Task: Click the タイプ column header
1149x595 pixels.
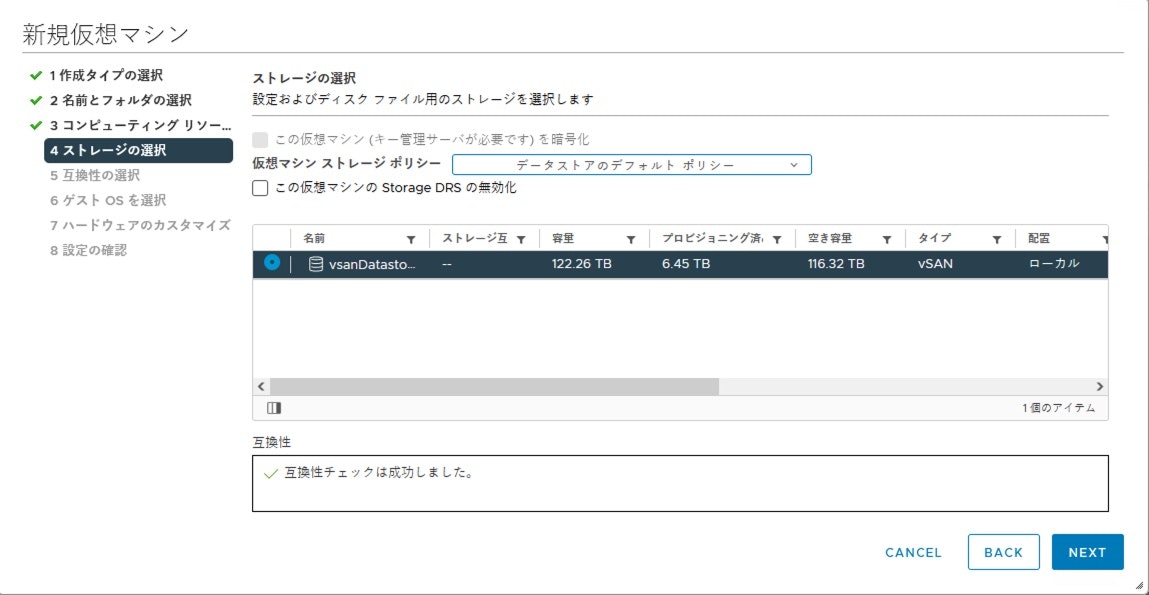Action: click(x=935, y=239)
